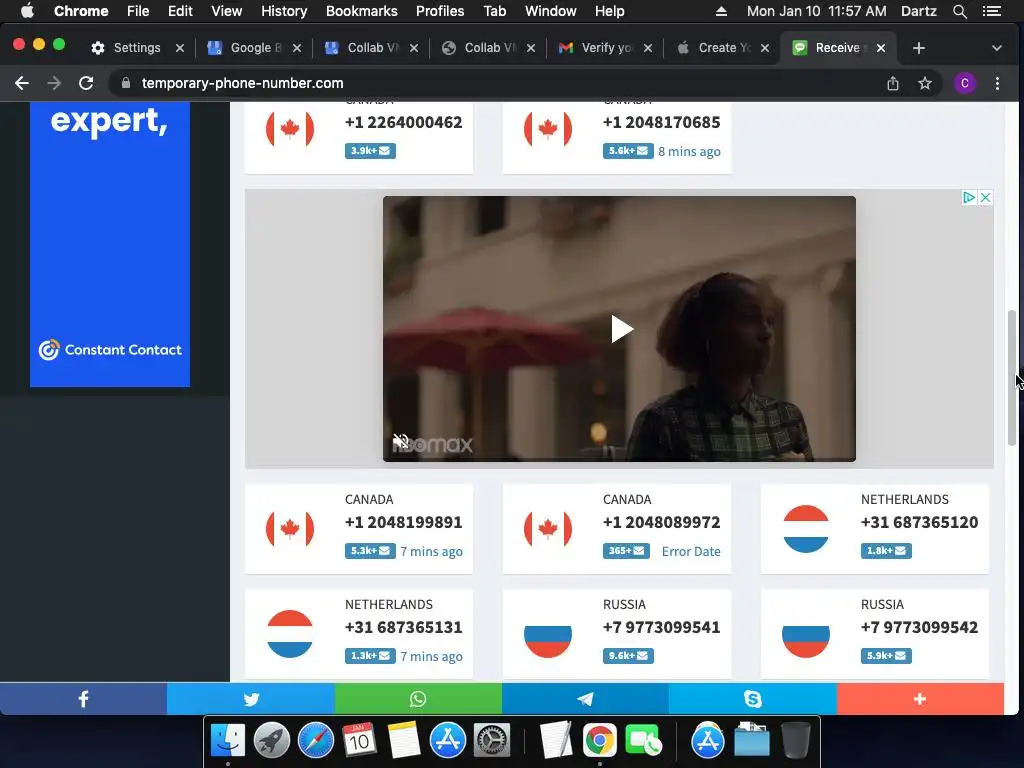The image size is (1024, 768).
Task: Share via the Skype icon
Action: [x=752, y=699]
